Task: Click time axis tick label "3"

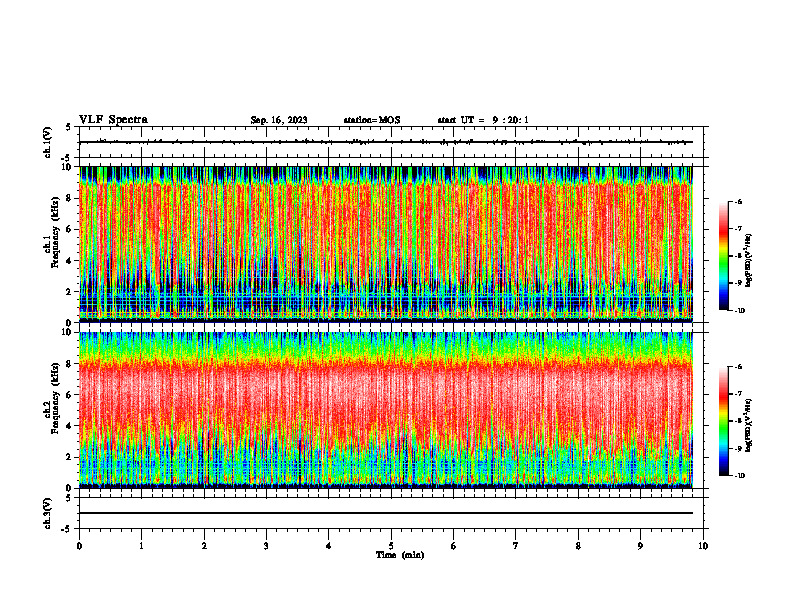Action: point(266,546)
